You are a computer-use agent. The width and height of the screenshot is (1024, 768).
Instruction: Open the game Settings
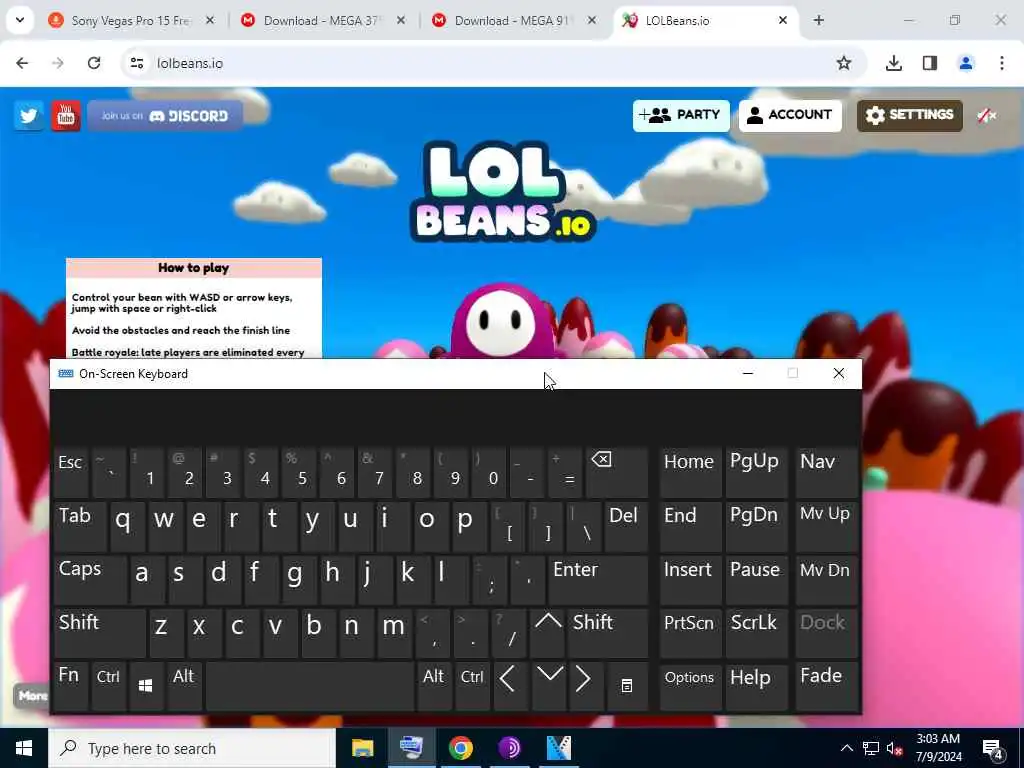click(x=910, y=116)
